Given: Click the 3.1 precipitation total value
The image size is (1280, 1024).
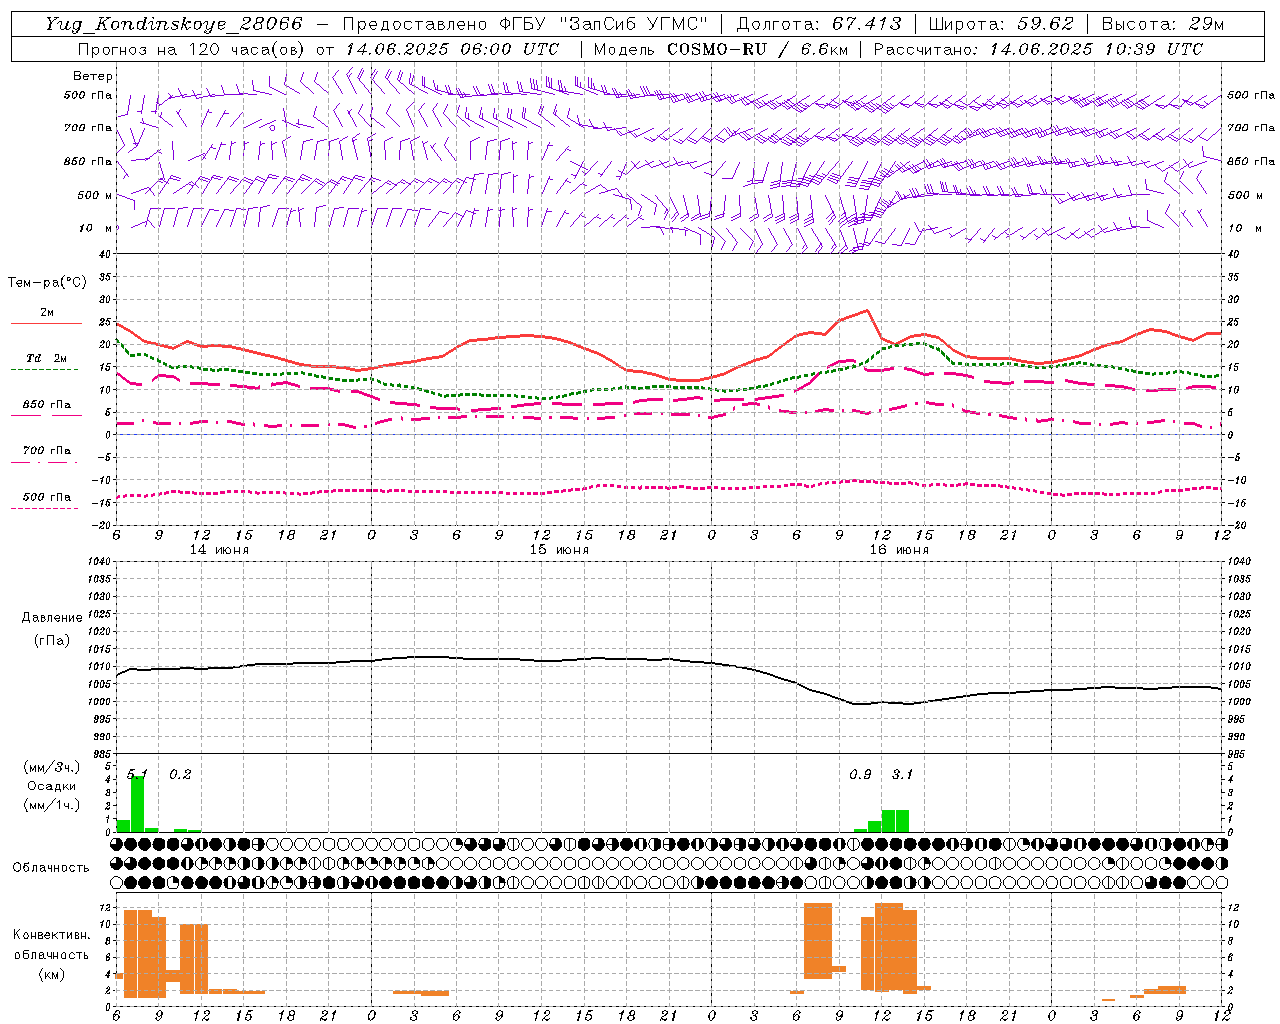Looking at the screenshot, I should 902,774.
